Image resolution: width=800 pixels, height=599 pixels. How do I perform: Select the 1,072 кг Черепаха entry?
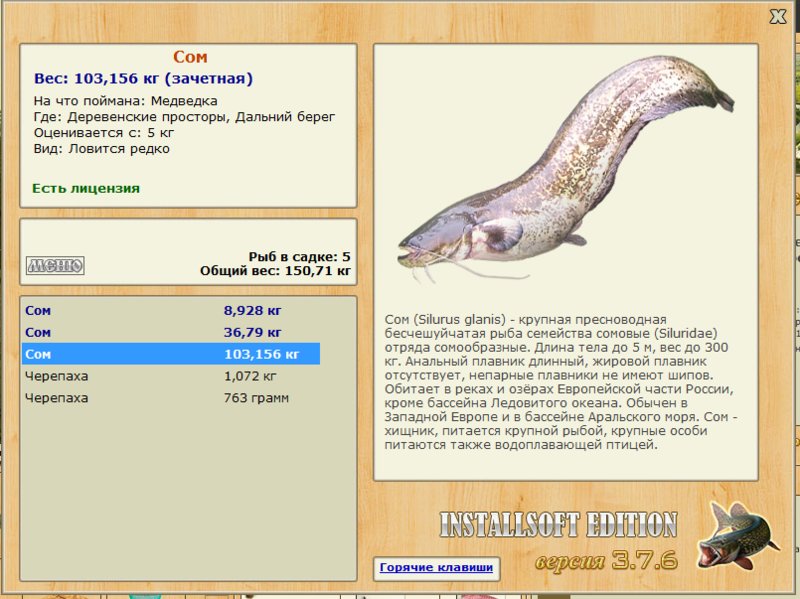[x=171, y=376]
